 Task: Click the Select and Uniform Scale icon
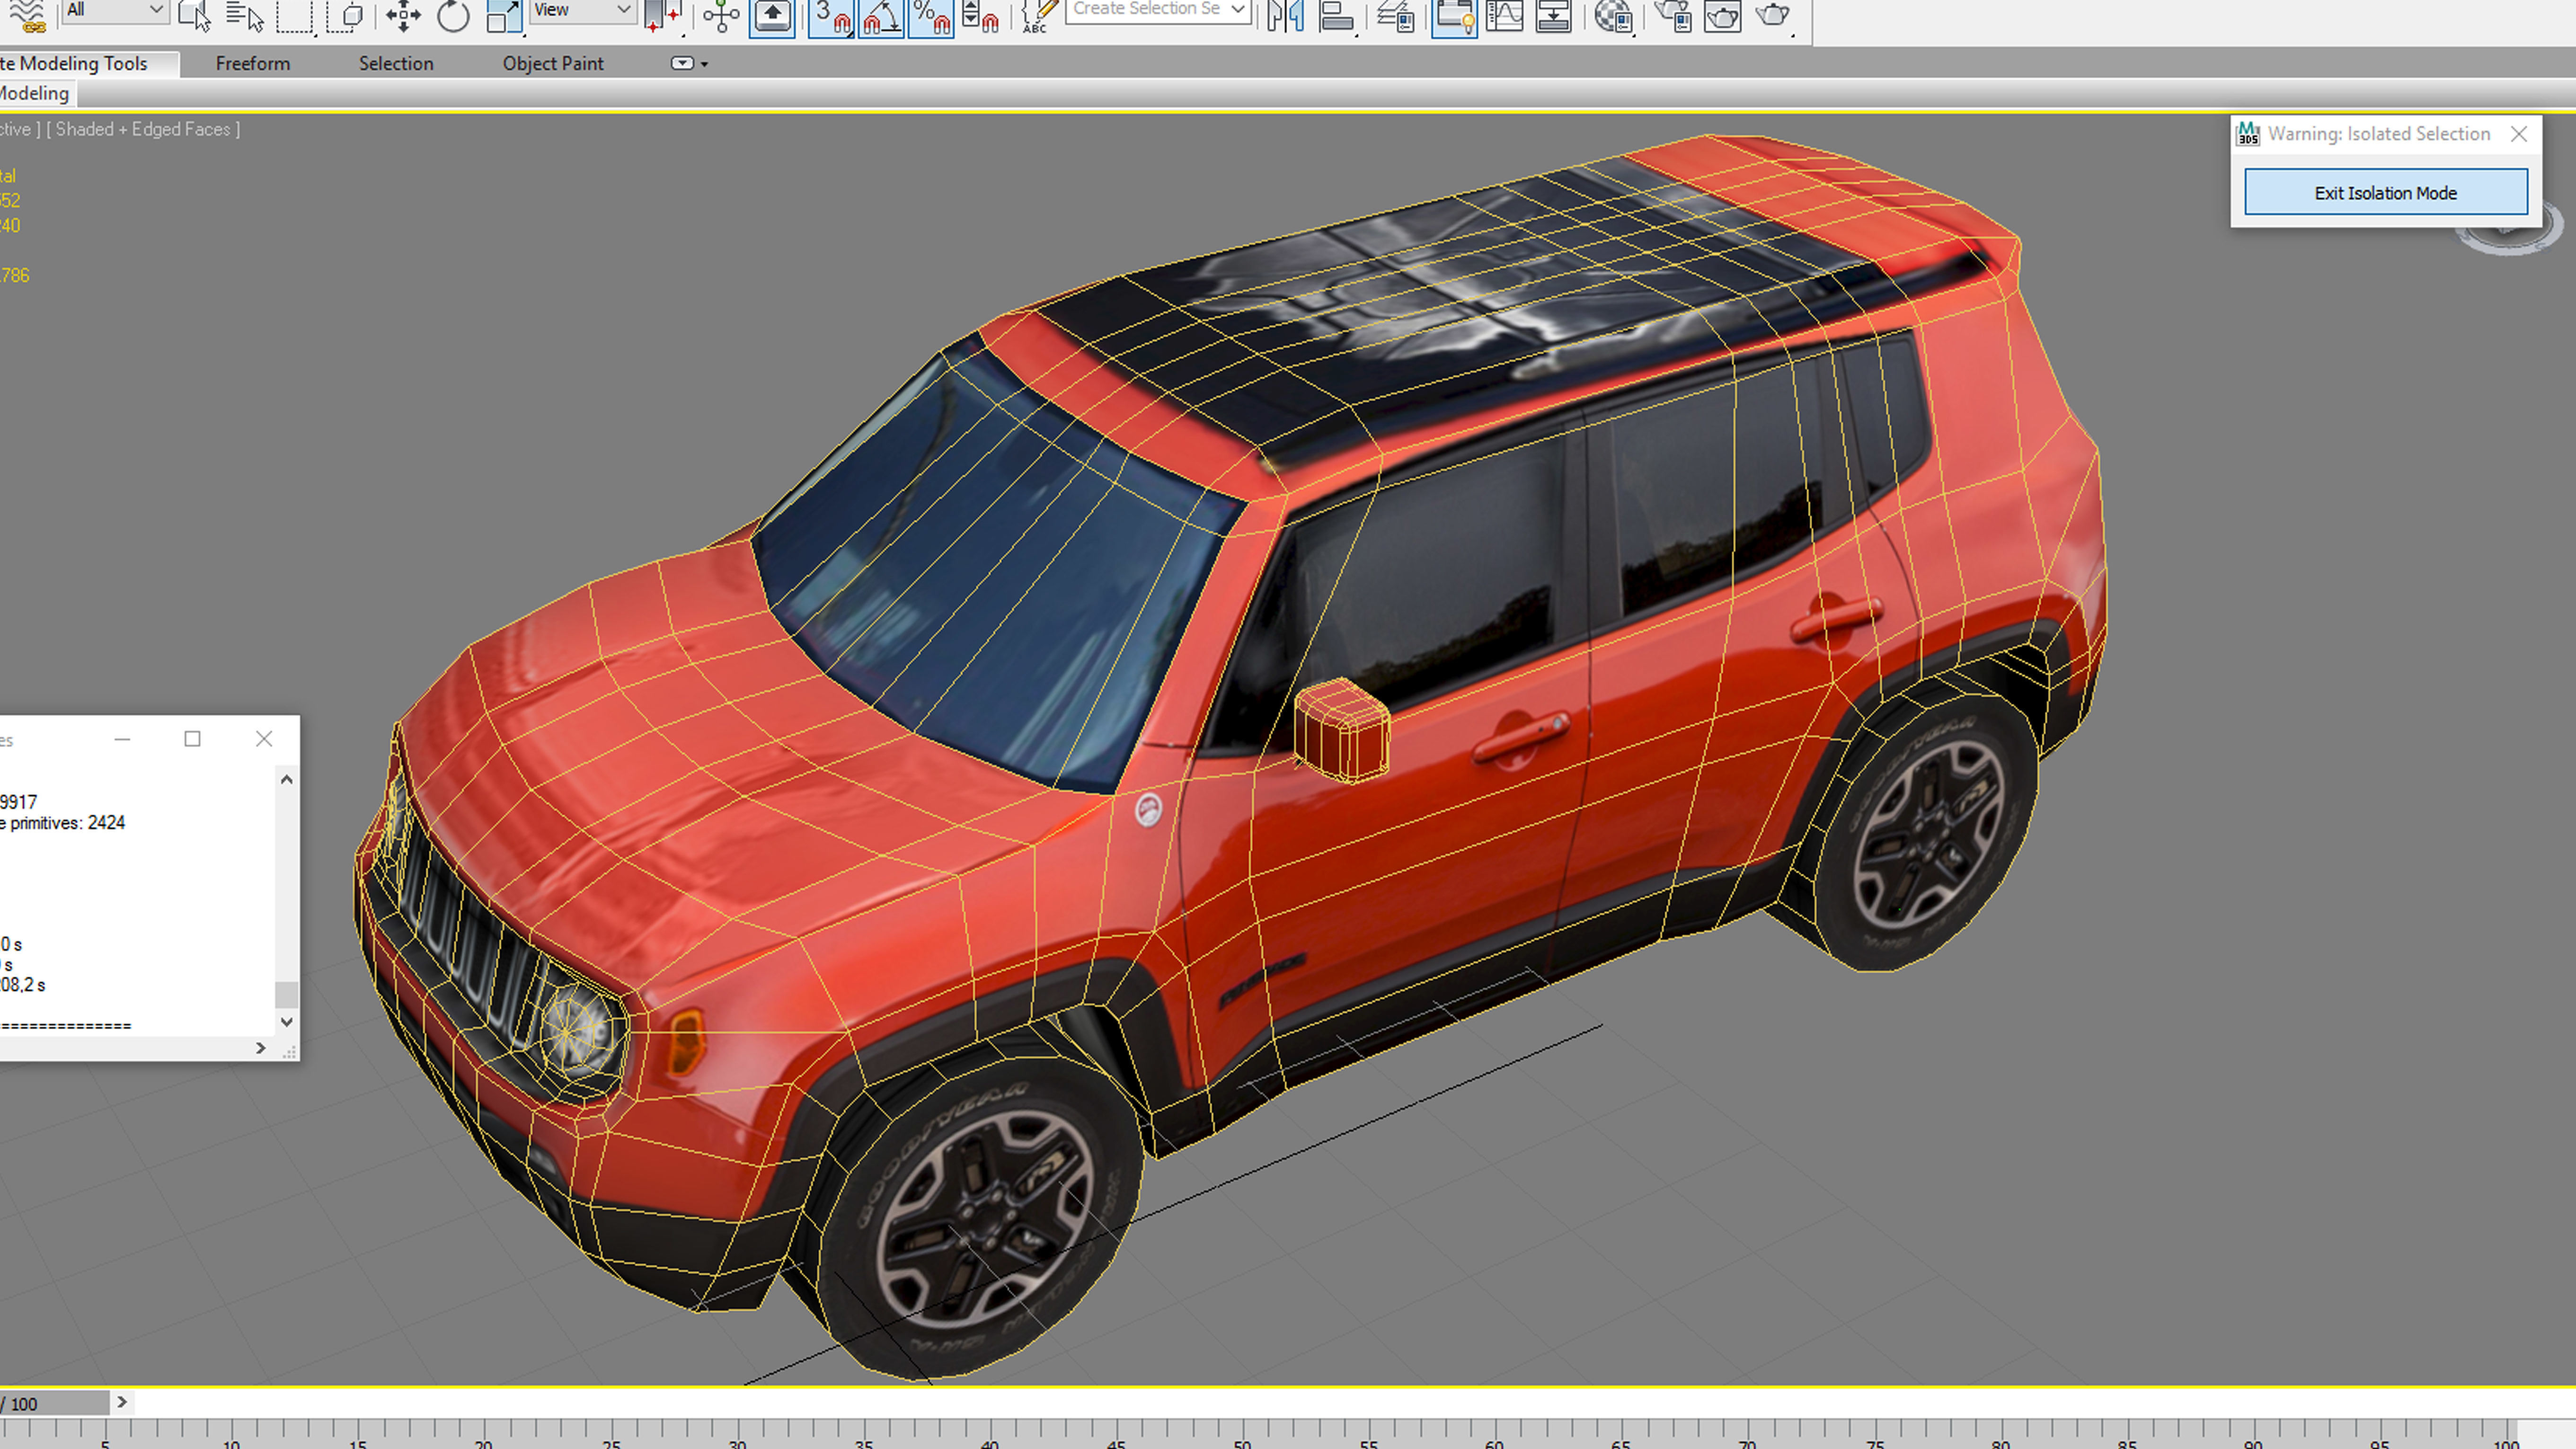coord(503,15)
